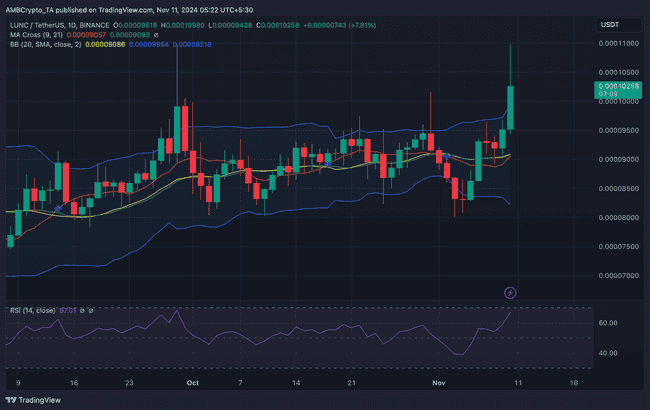Click the TradingView logo icon
This screenshot has width=650, height=410.
click(x=11, y=400)
